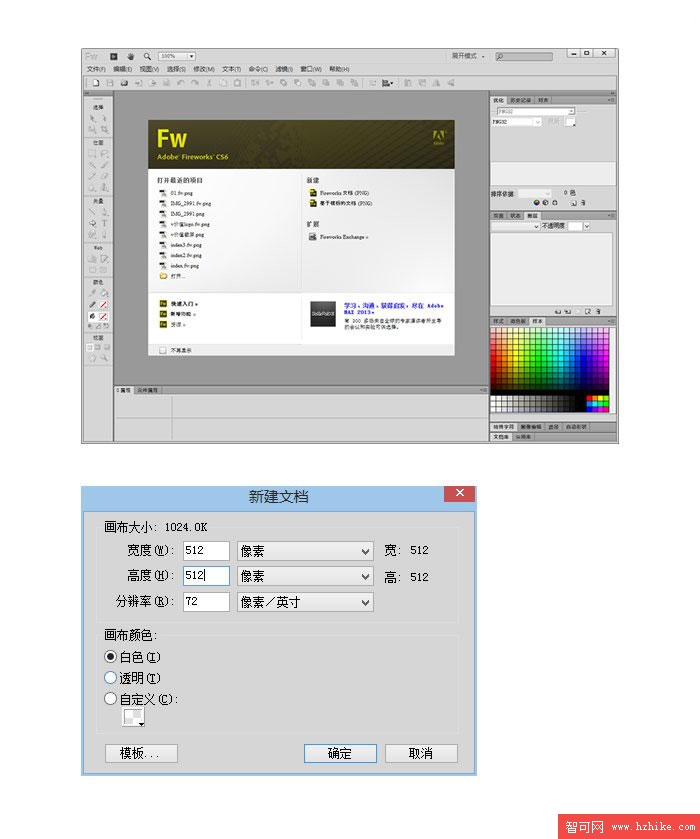Select the 白色 canvas color radio button
The width and height of the screenshot is (700, 839).
click(111, 657)
